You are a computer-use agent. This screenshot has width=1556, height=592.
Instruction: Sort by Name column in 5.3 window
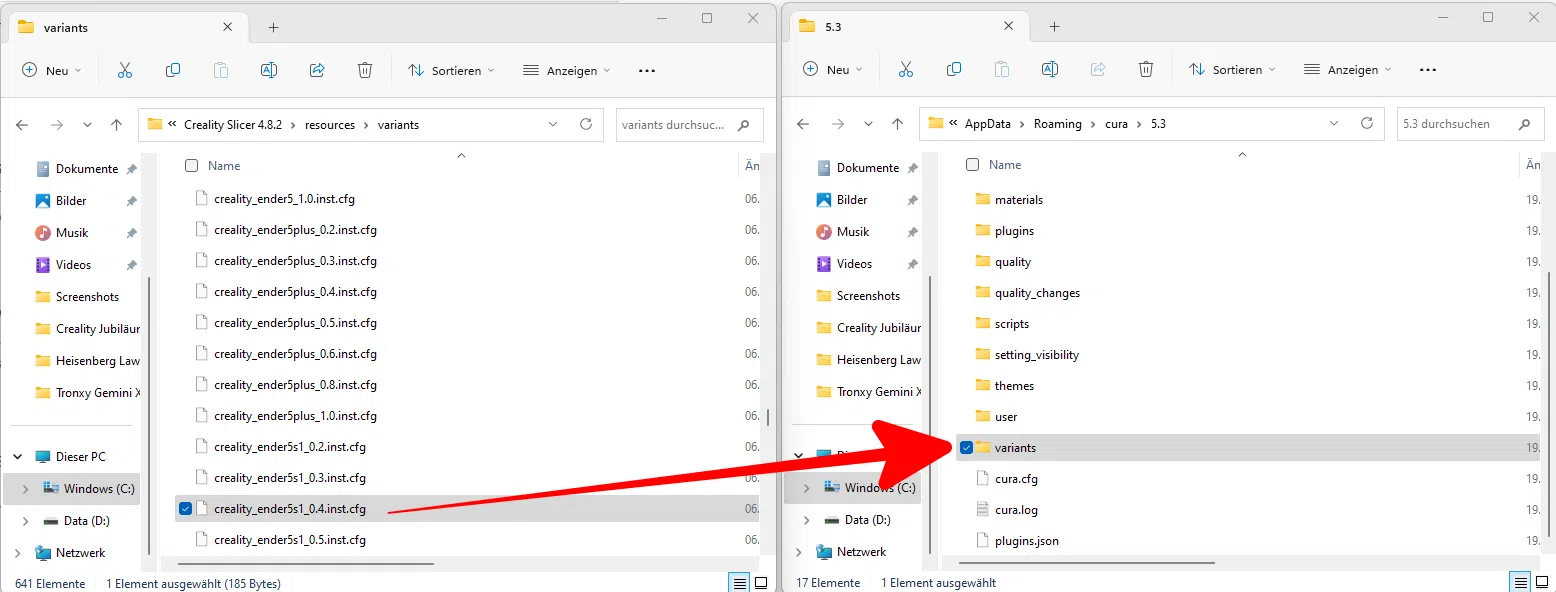pos(1005,165)
